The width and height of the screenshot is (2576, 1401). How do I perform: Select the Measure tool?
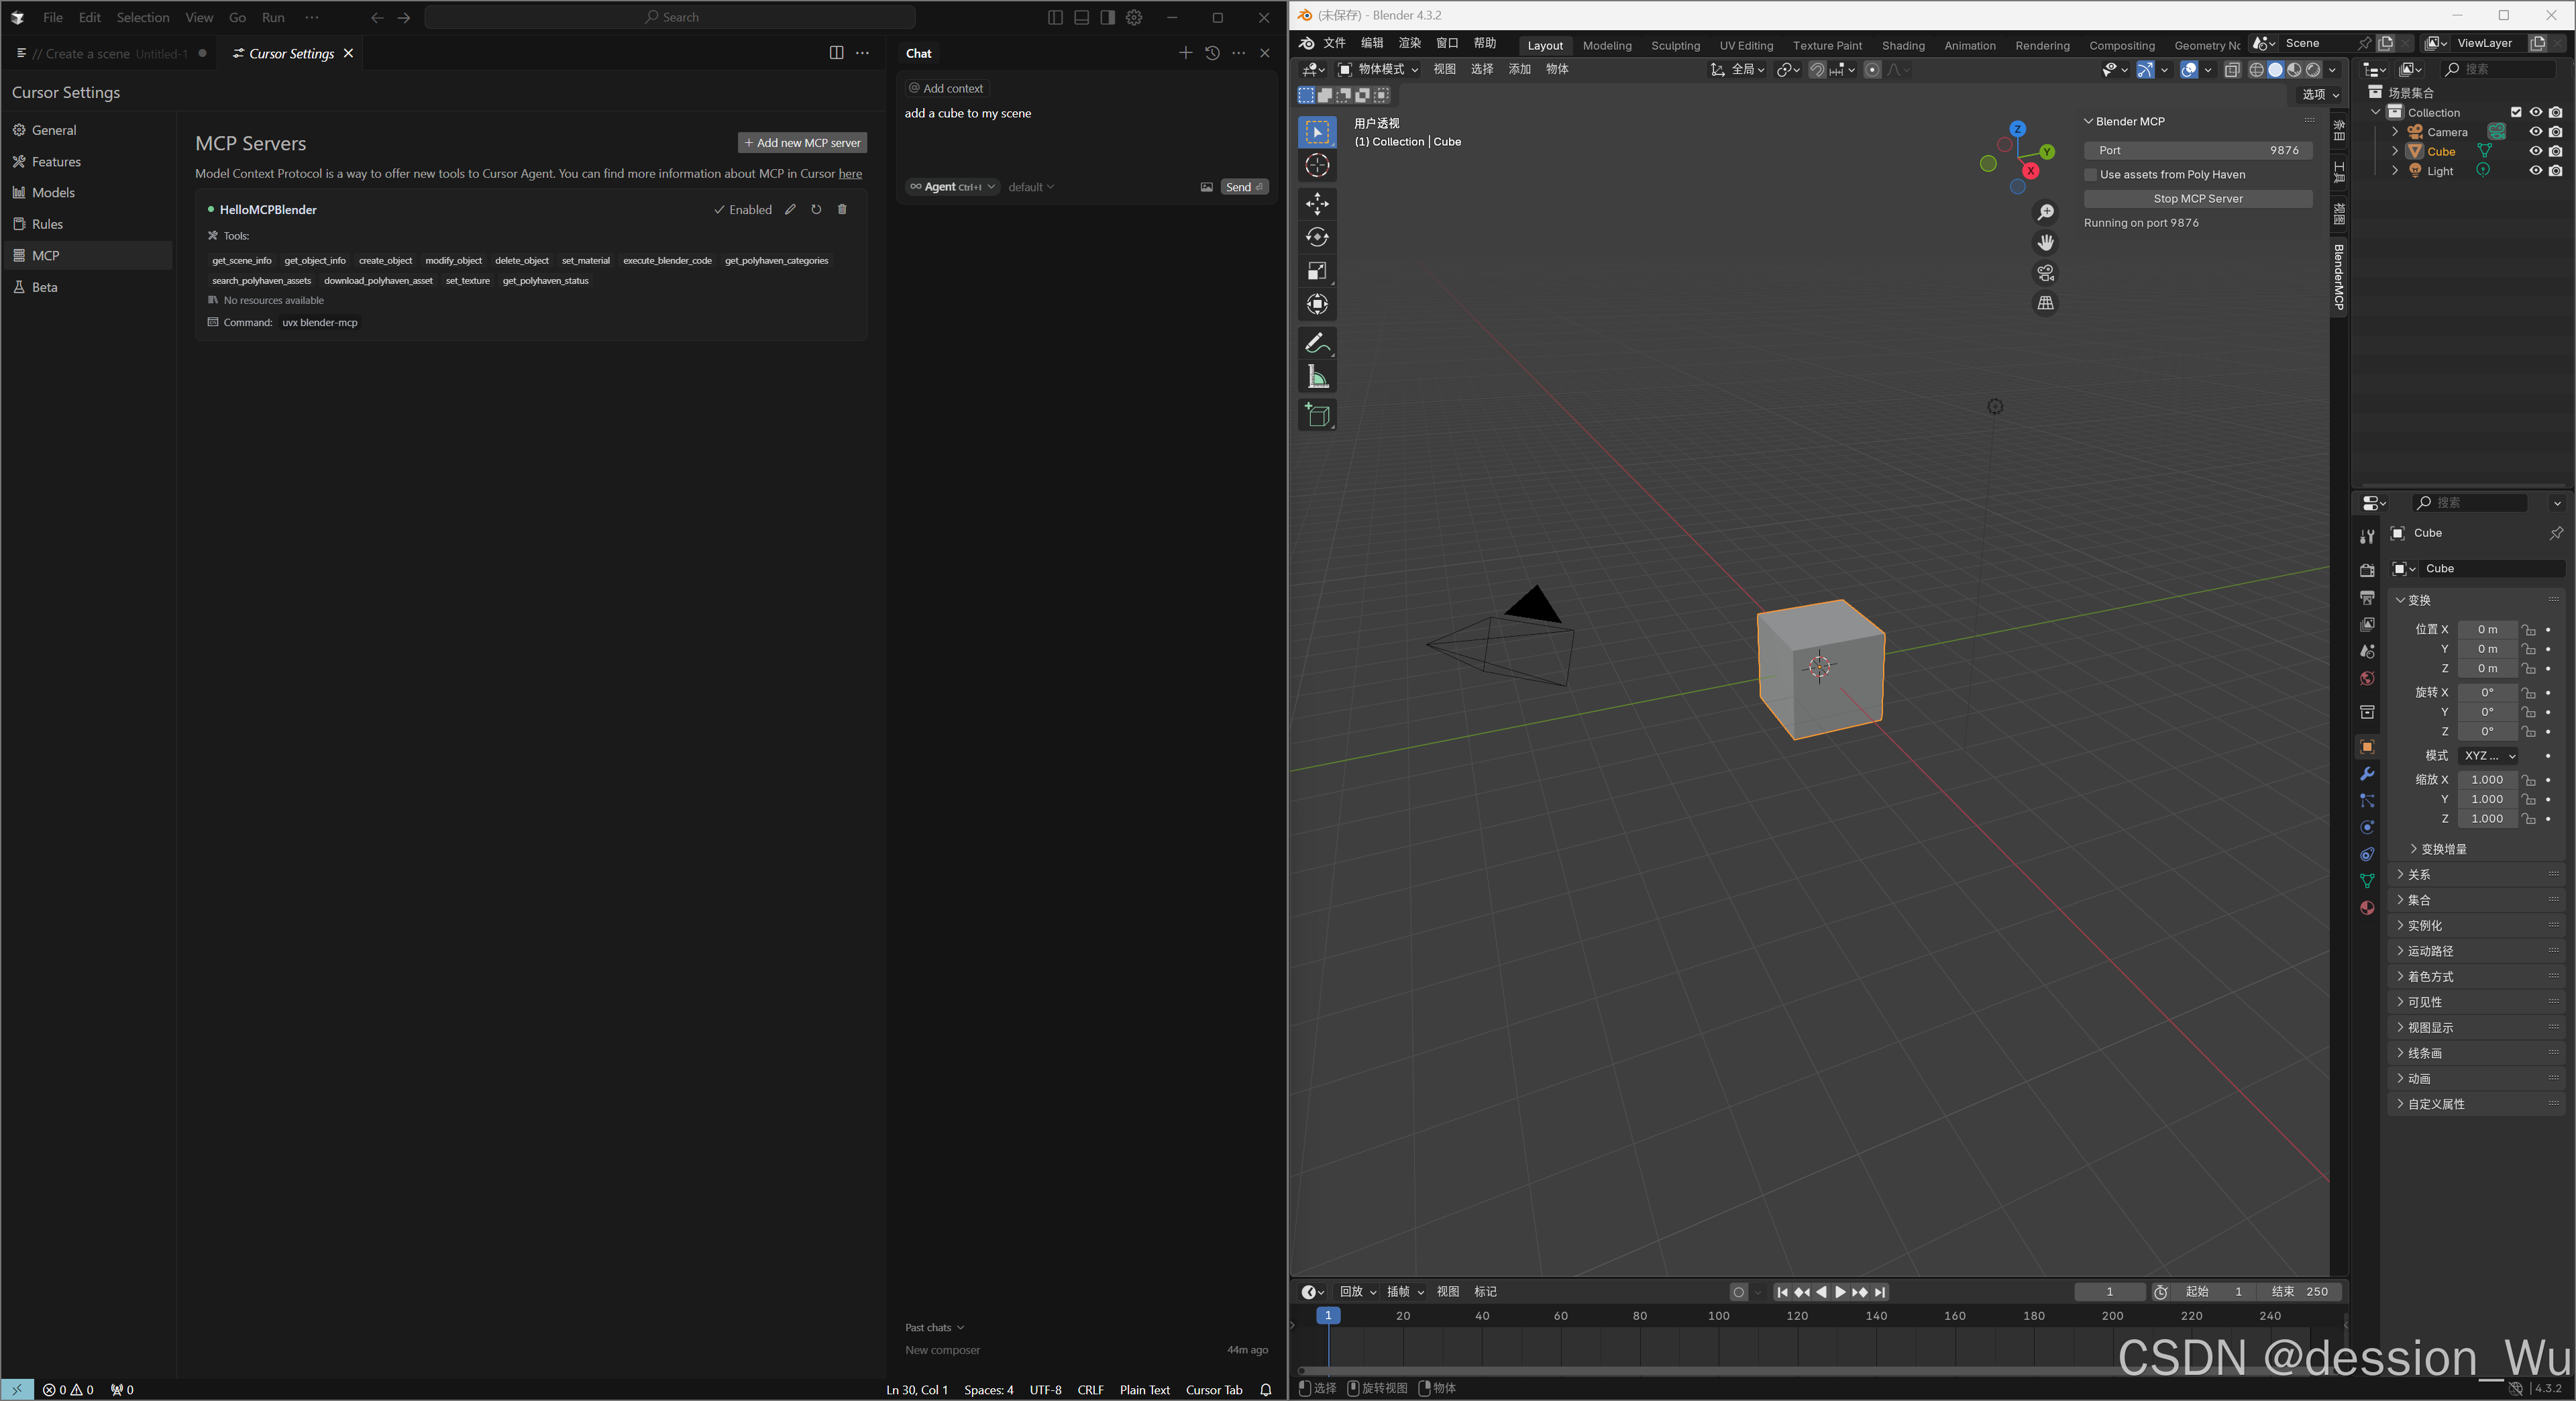(x=1317, y=377)
